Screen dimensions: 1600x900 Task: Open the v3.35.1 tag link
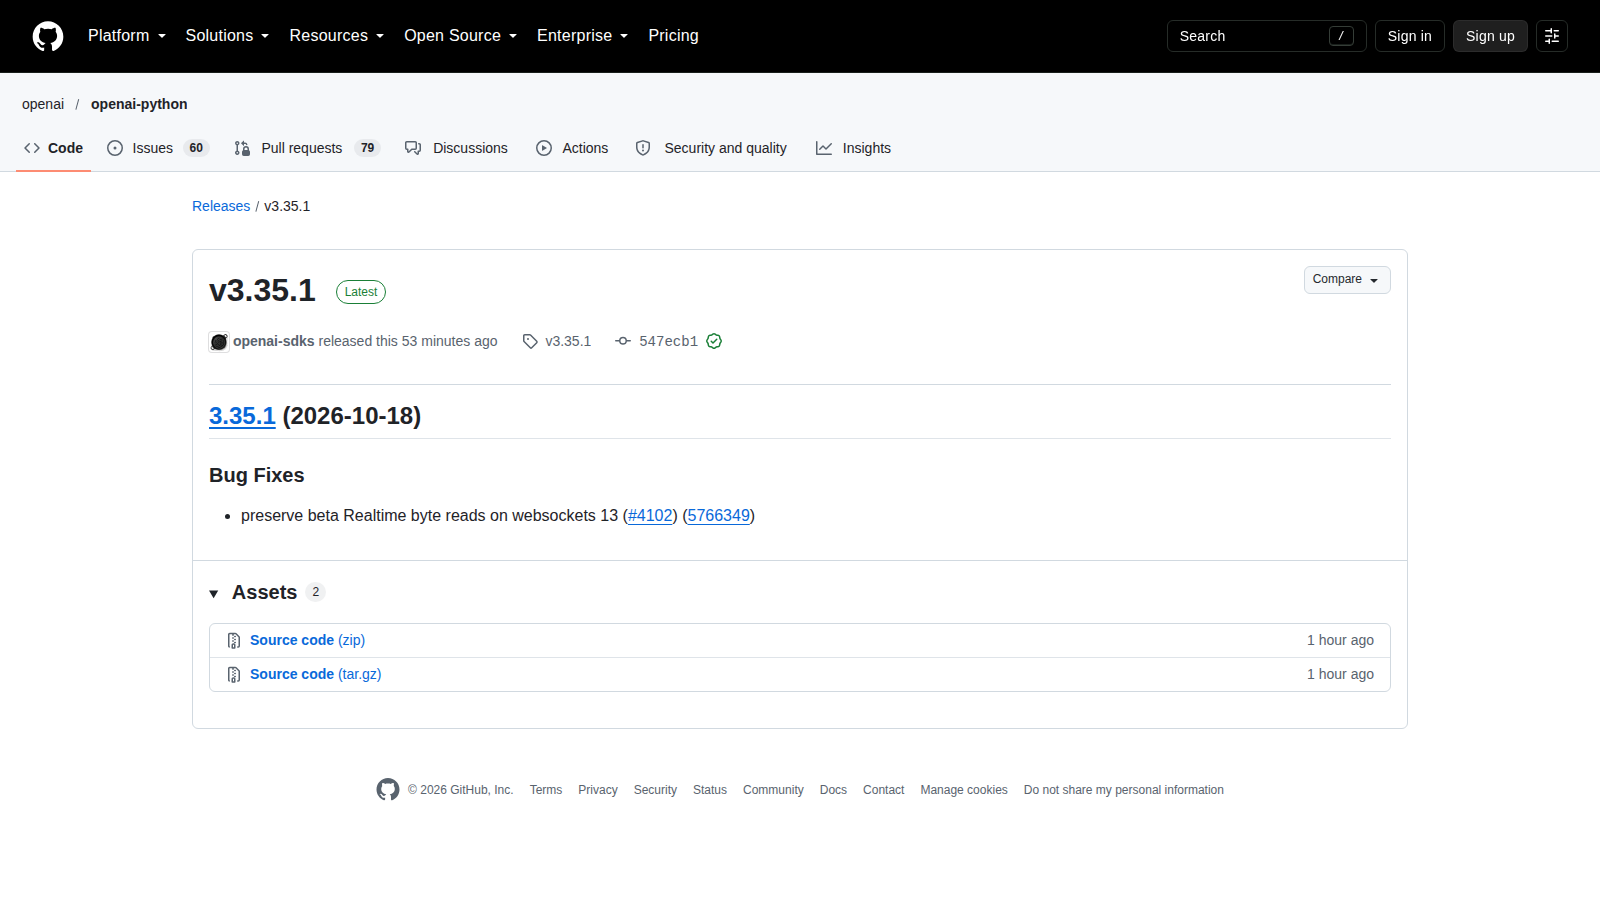coord(557,341)
